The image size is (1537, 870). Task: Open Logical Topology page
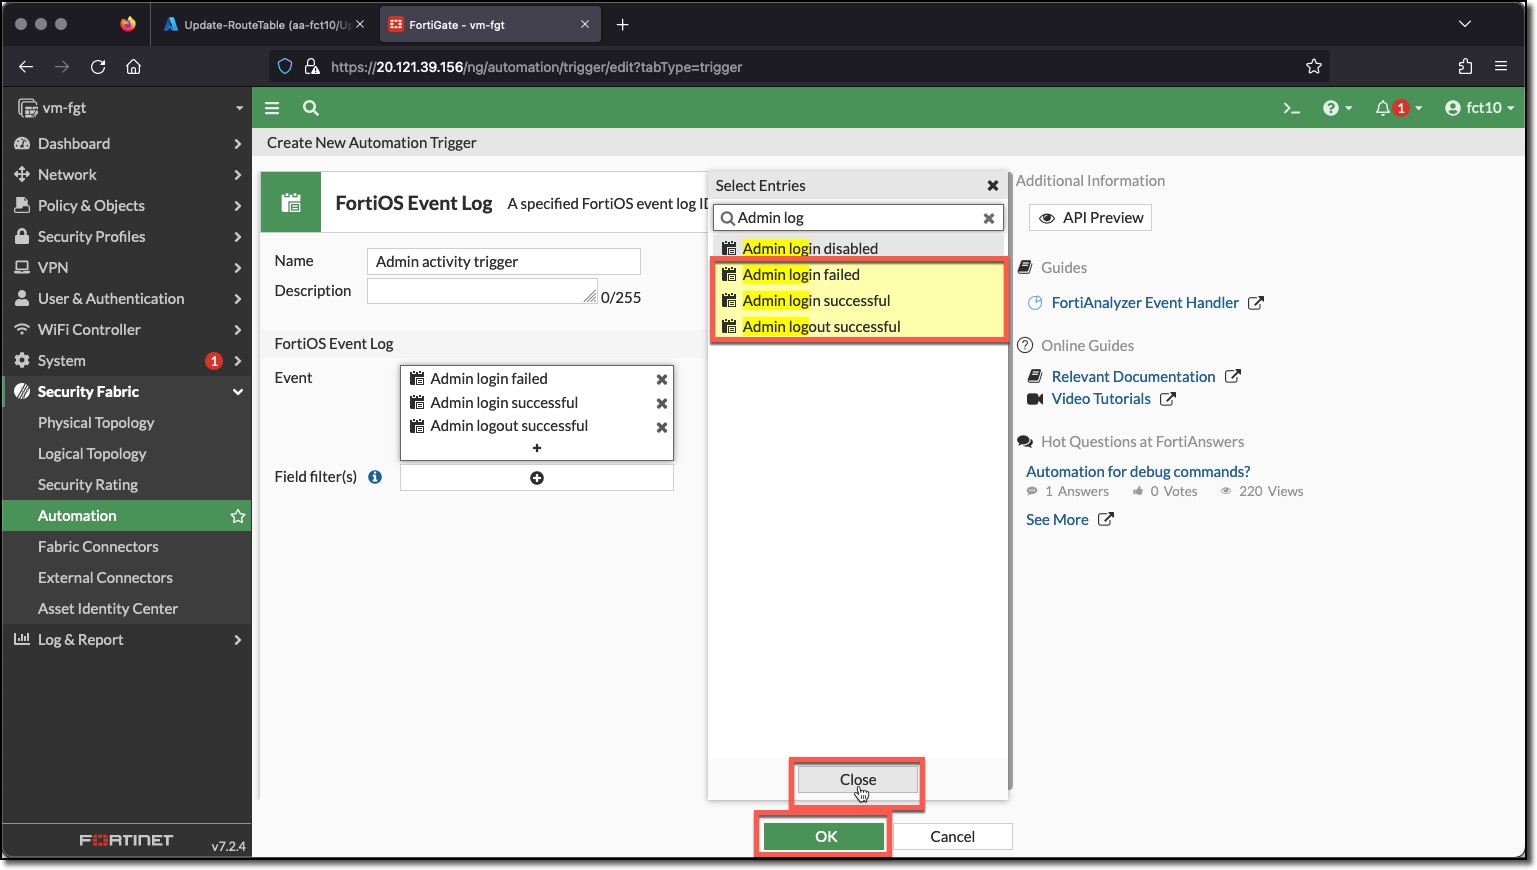point(92,454)
